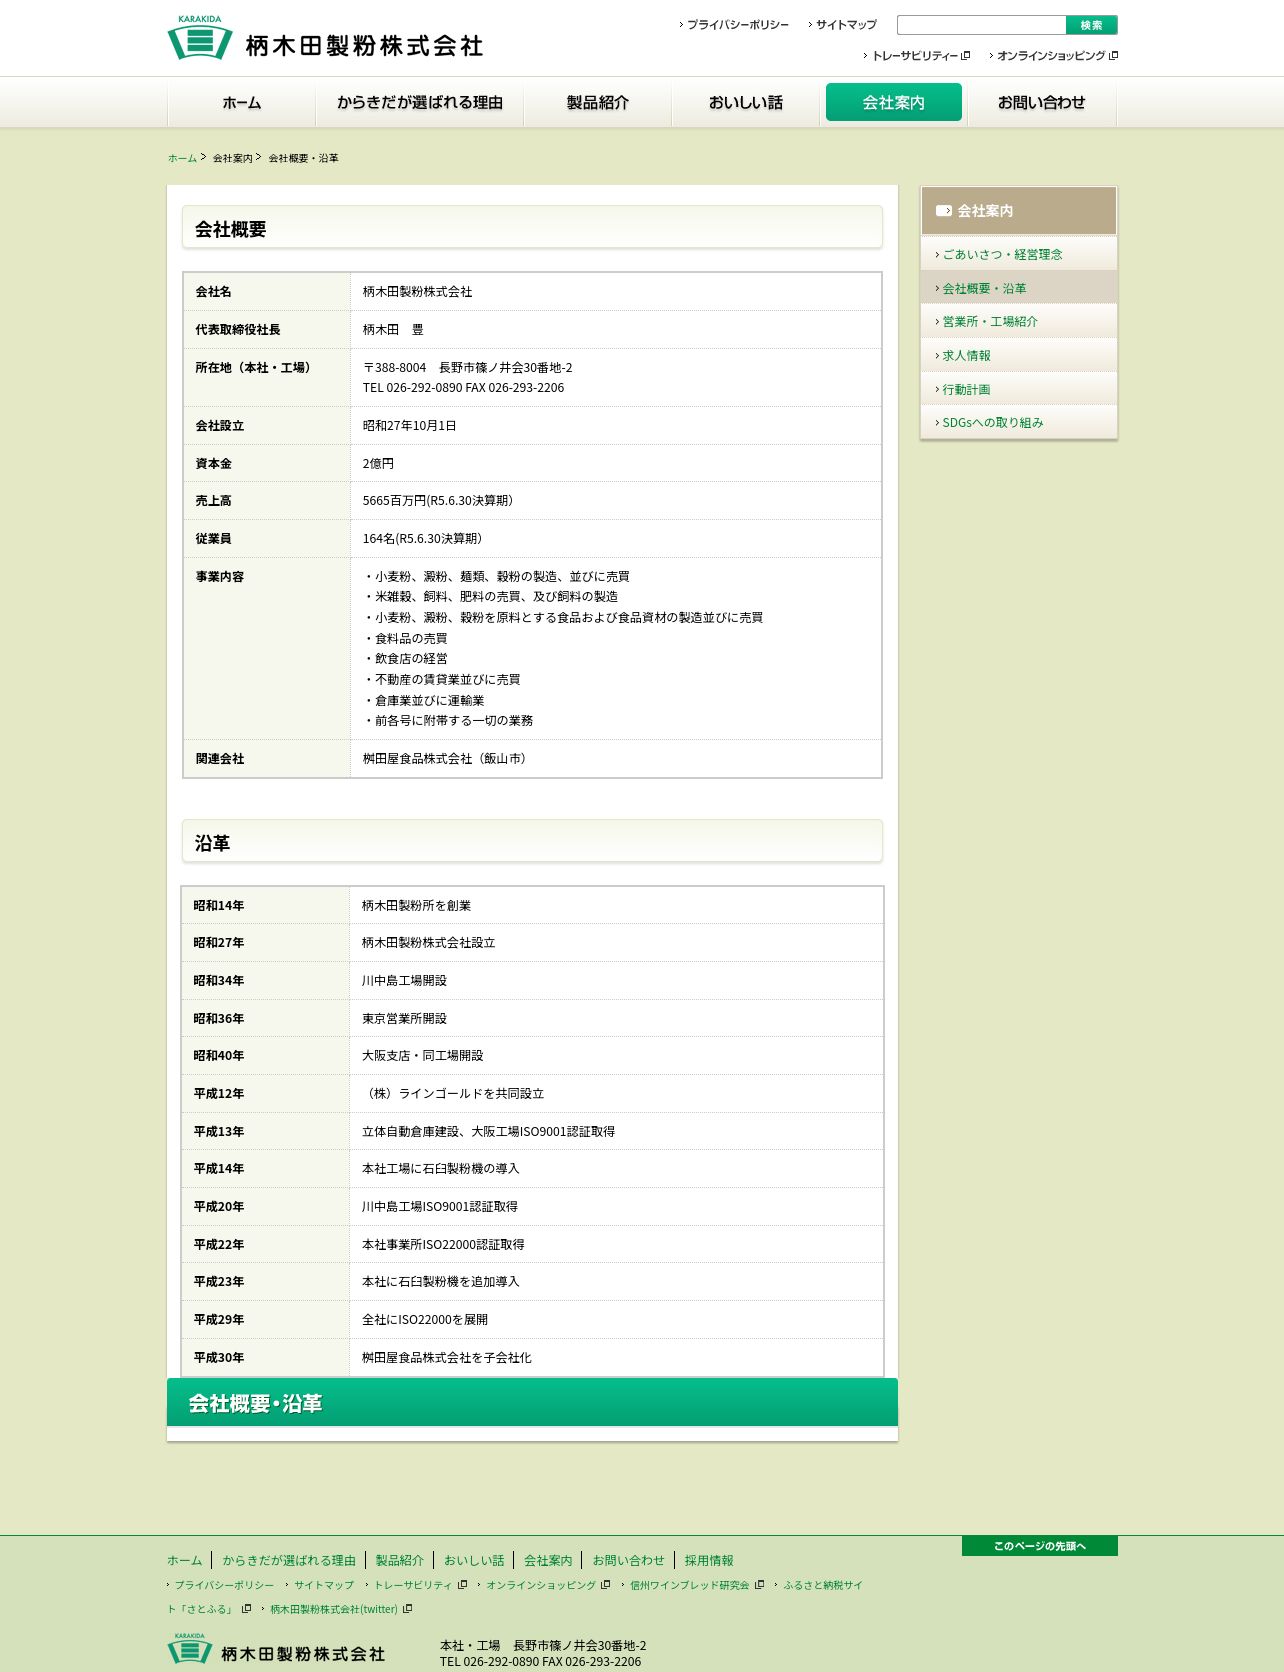This screenshot has width=1284, height=1672.
Task: Click the history entry 全社にISO22000を展開
Action: [x=425, y=1320]
